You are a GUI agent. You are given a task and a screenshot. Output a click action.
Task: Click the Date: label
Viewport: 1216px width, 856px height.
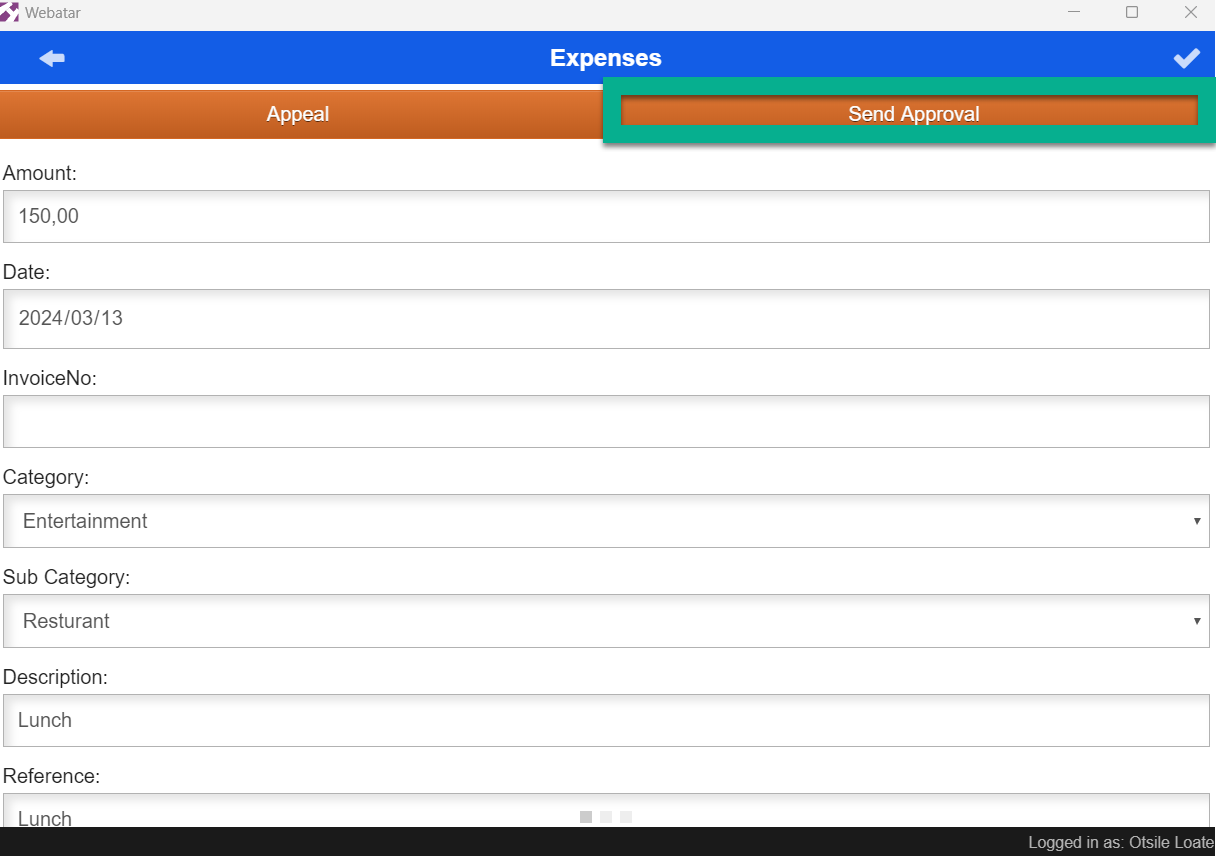coord(27,272)
